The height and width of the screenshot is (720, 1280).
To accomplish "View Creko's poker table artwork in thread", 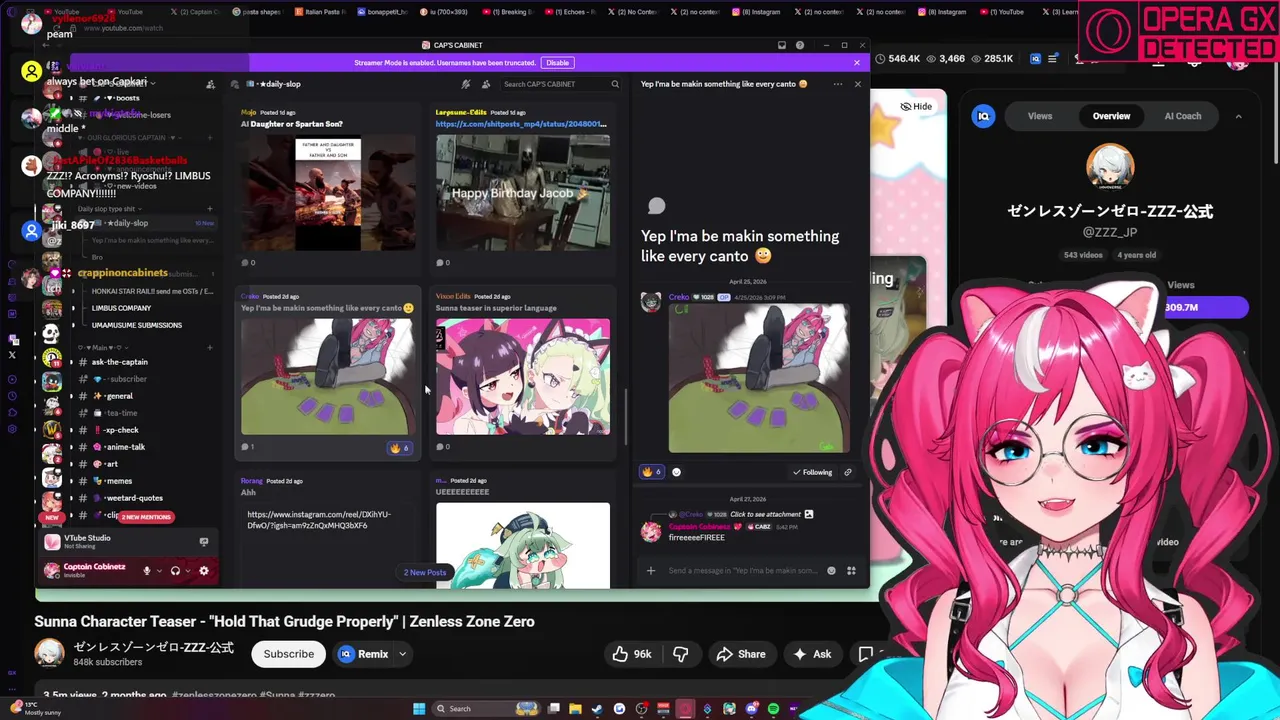I will [758, 379].
